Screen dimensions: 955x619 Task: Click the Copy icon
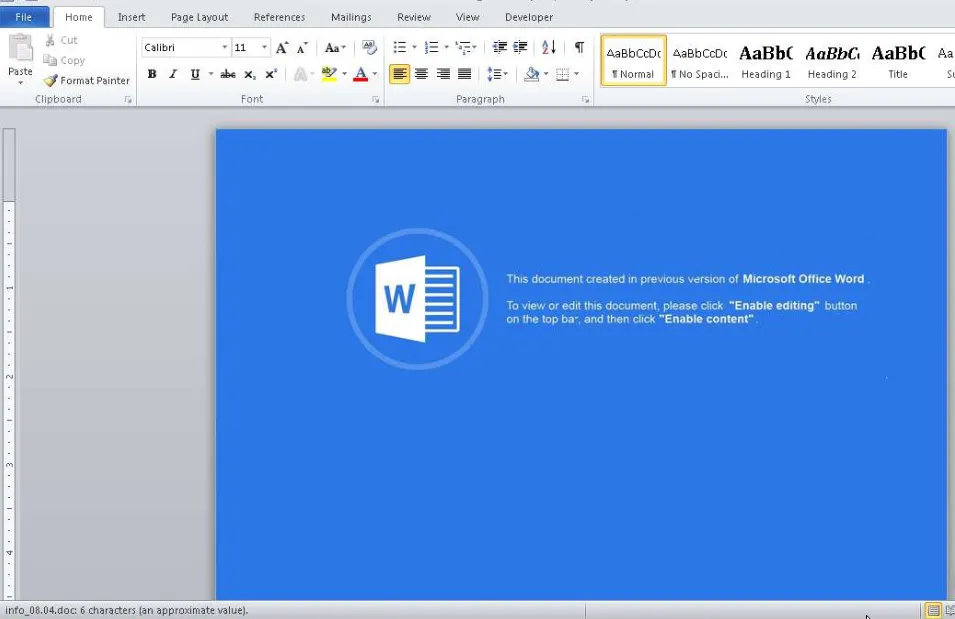[50, 60]
